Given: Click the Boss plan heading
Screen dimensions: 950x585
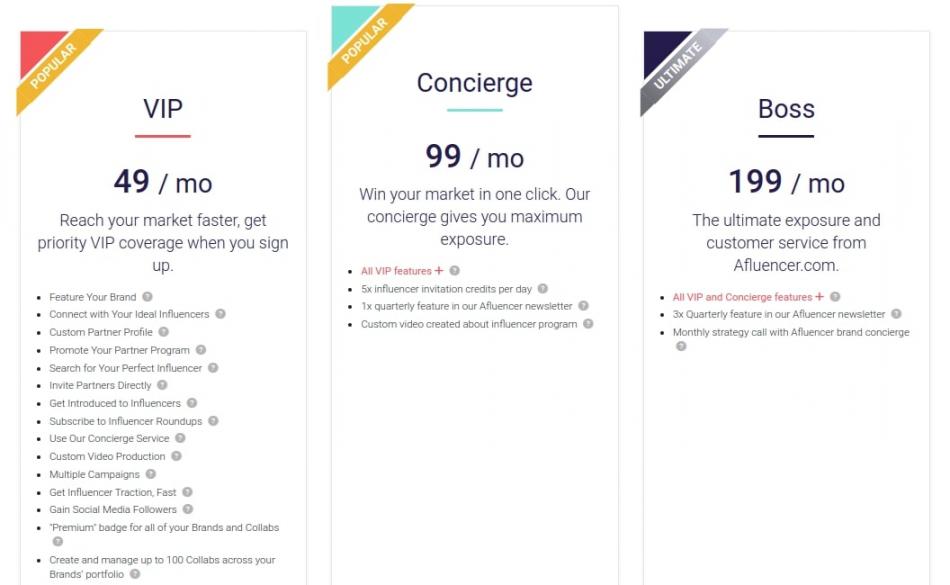Looking at the screenshot, I should pos(786,108).
